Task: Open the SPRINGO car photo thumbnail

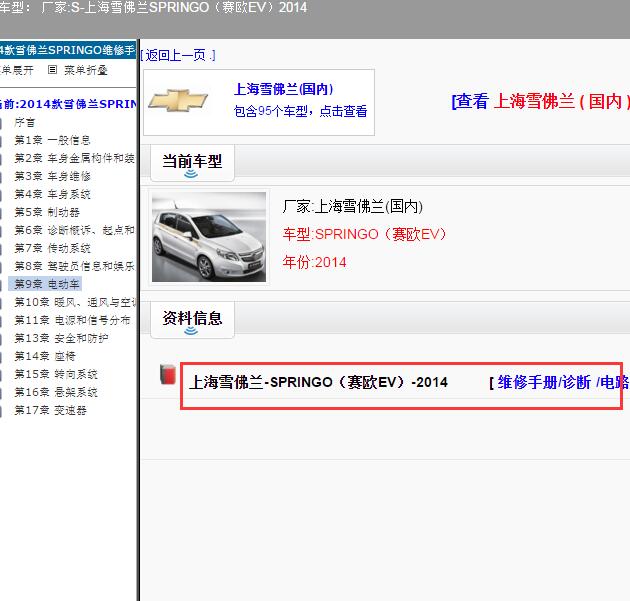Action: point(209,237)
